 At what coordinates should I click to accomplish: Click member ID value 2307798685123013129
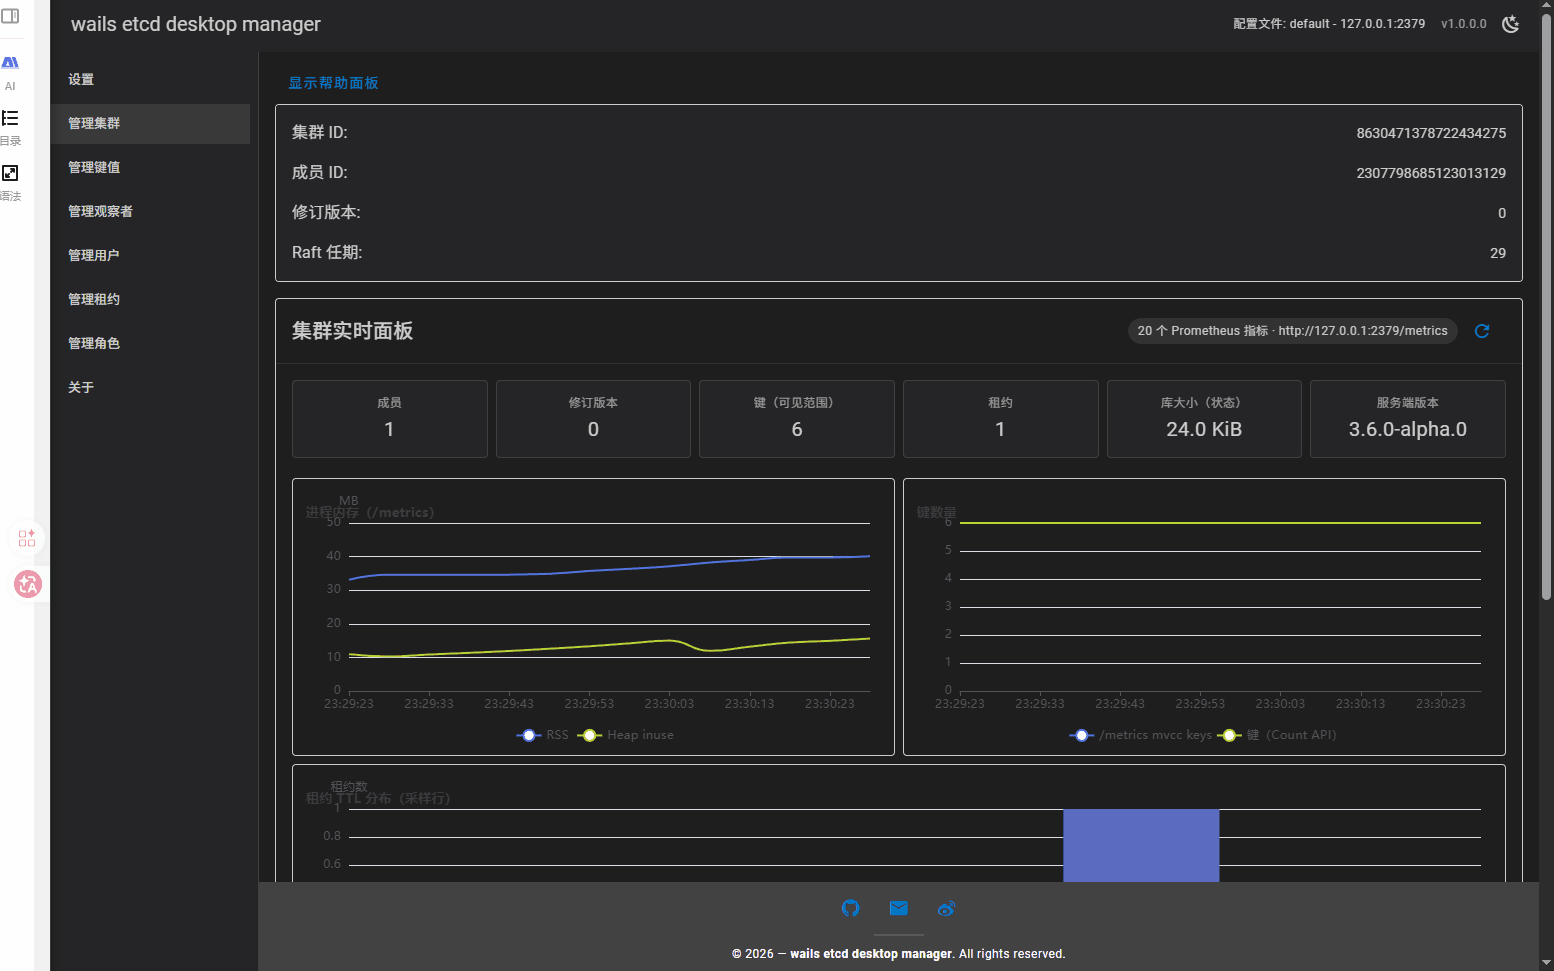coord(1431,173)
